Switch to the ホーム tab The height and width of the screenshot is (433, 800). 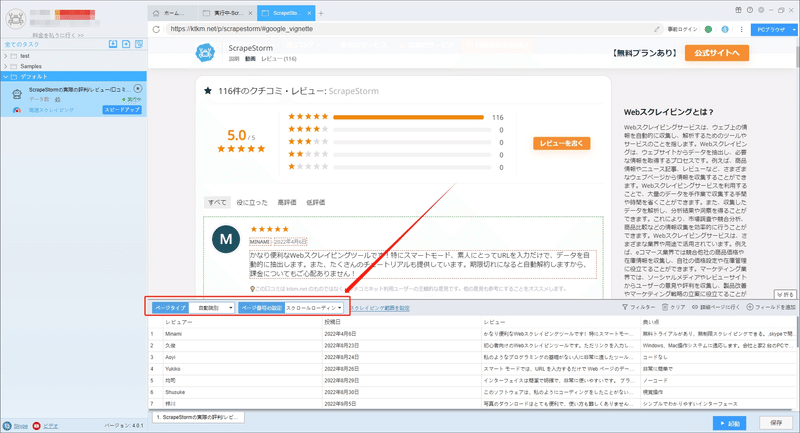click(172, 13)
